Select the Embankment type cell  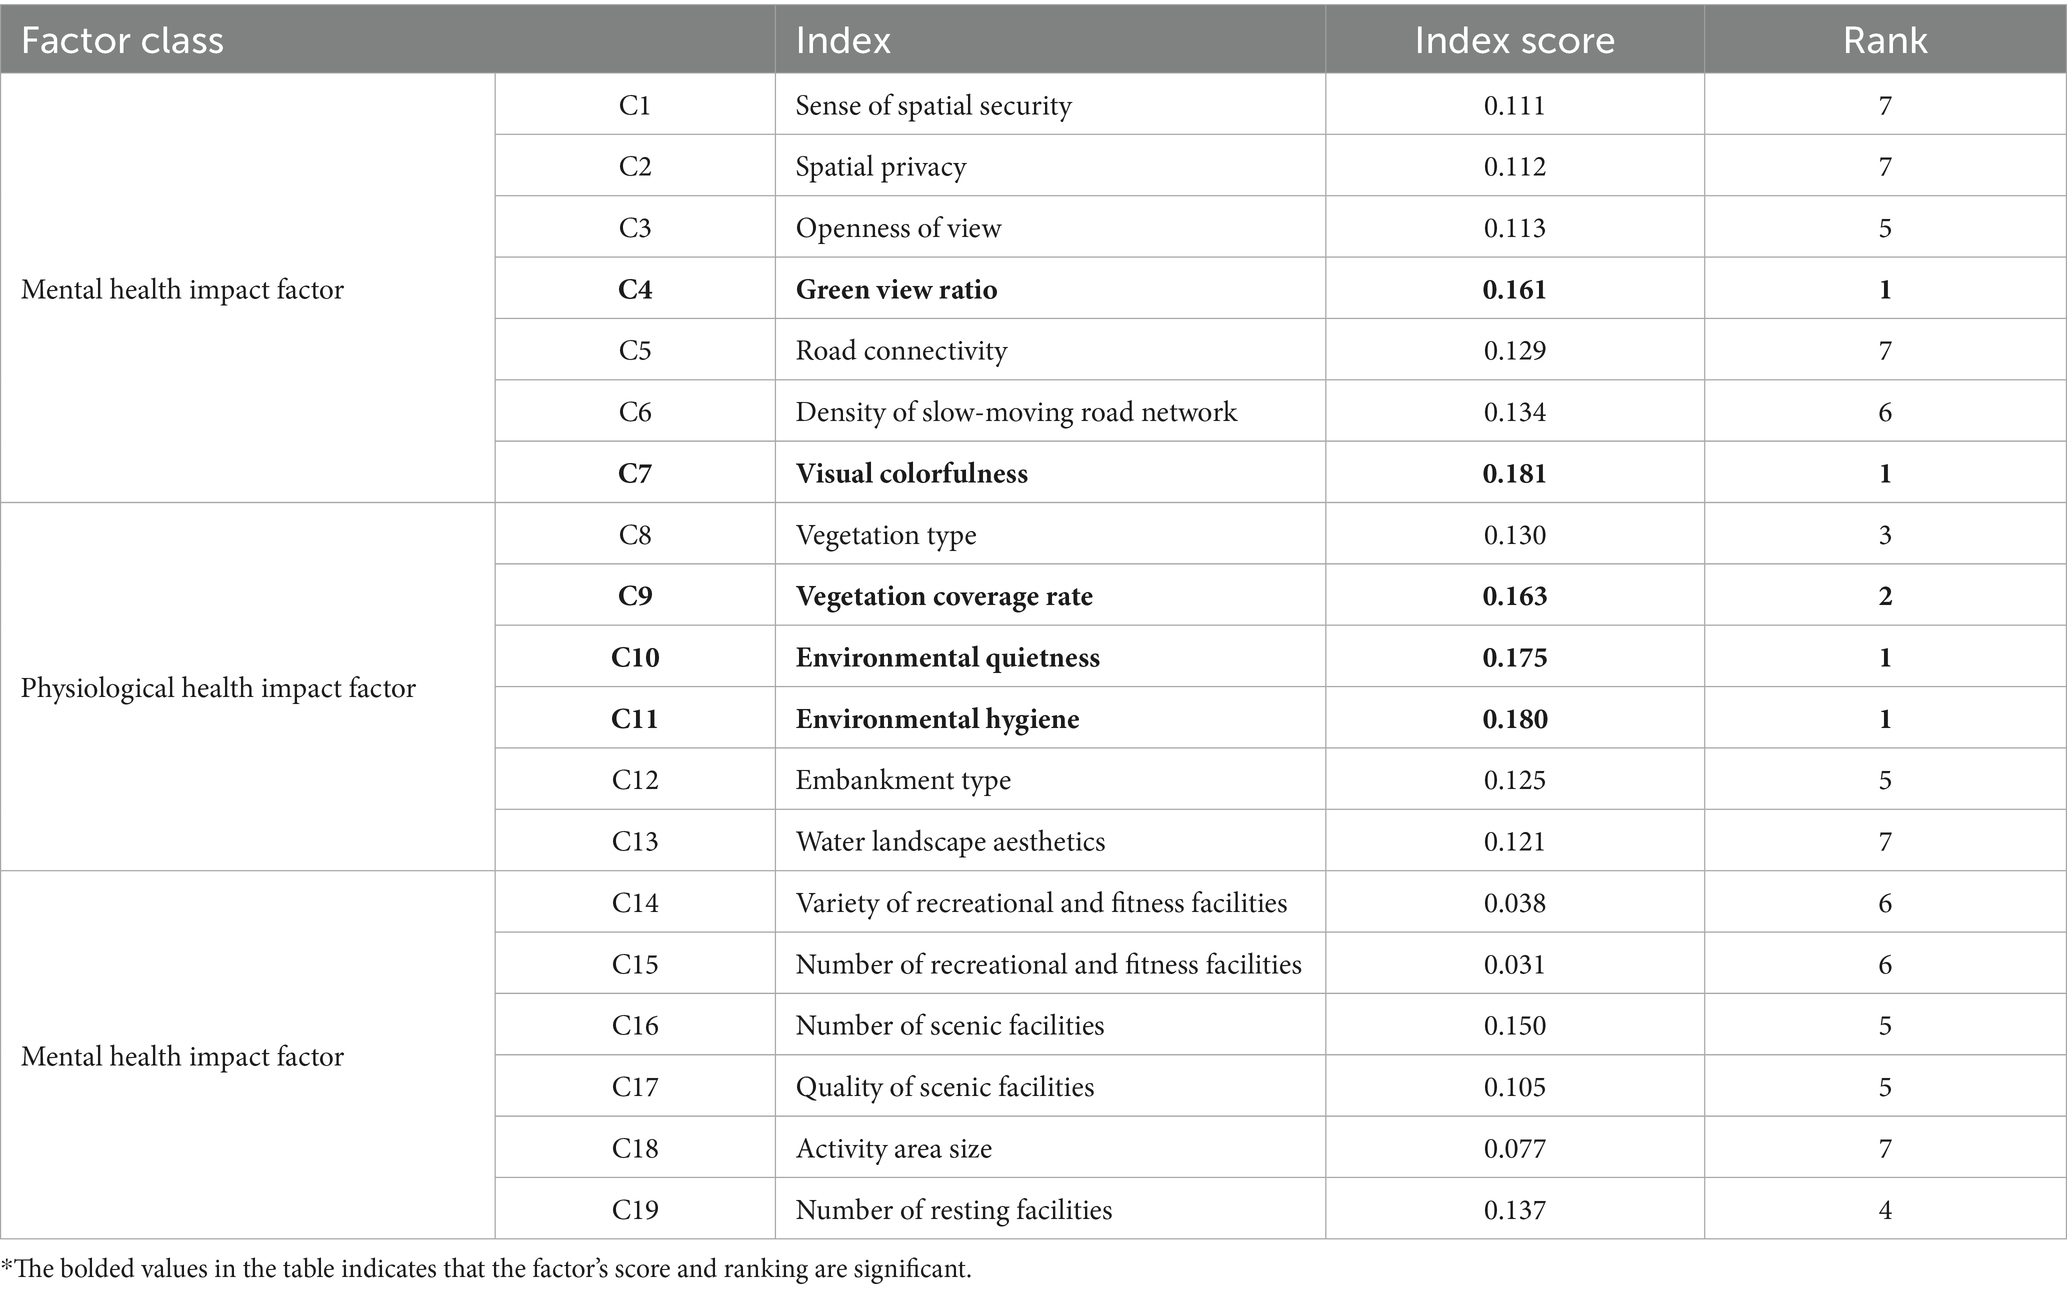pos(903,780)
